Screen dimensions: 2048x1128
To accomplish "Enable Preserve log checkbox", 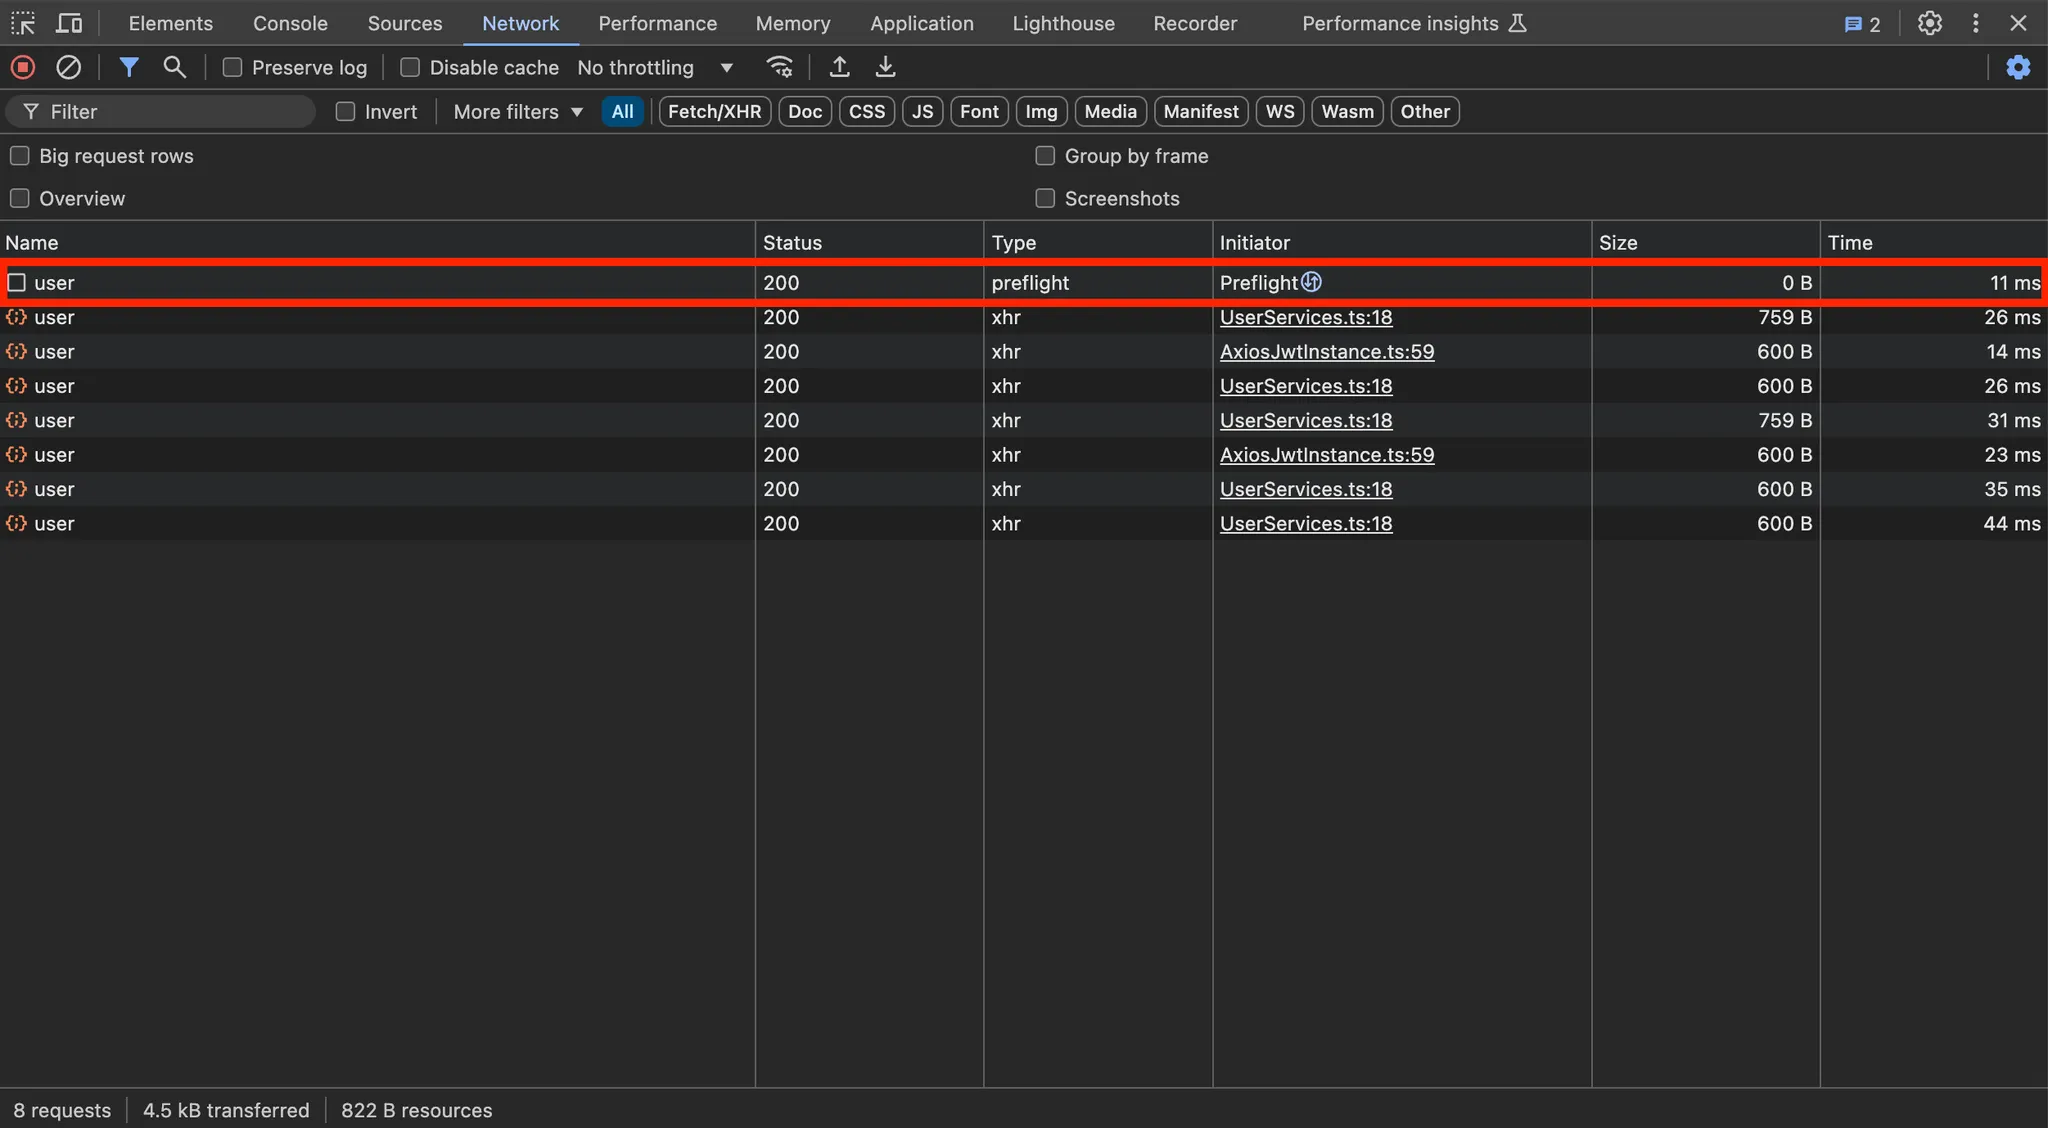I will click(x=232, y=67).
